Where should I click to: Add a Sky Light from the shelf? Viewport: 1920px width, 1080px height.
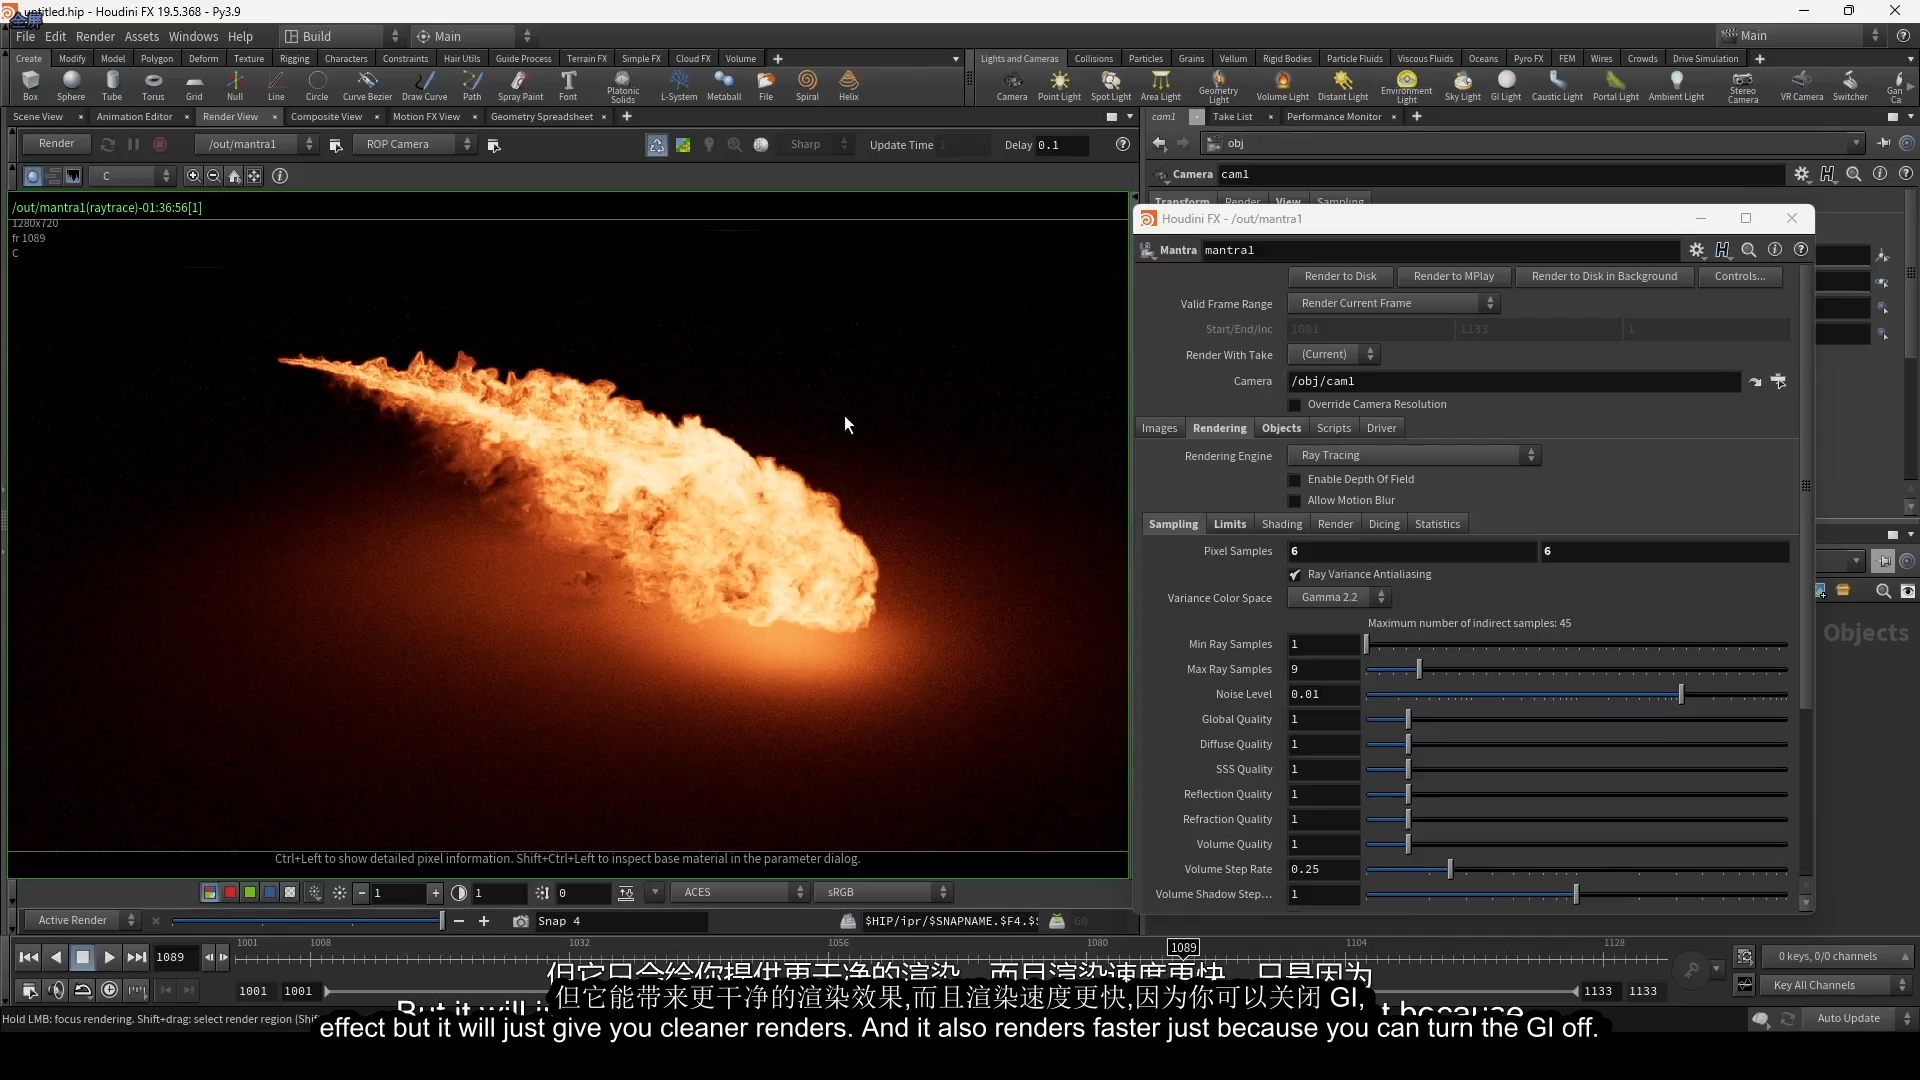(x=1463, y=85)
